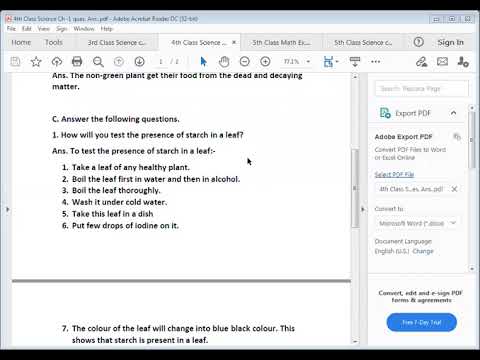Click the selected file name field

point(412,189)
